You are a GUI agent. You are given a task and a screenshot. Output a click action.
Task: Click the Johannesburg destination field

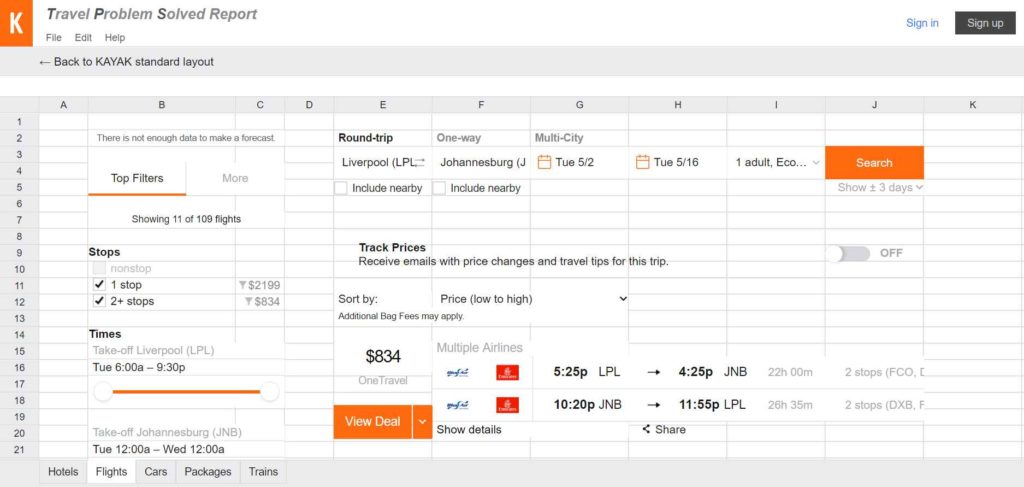[482, 163]
